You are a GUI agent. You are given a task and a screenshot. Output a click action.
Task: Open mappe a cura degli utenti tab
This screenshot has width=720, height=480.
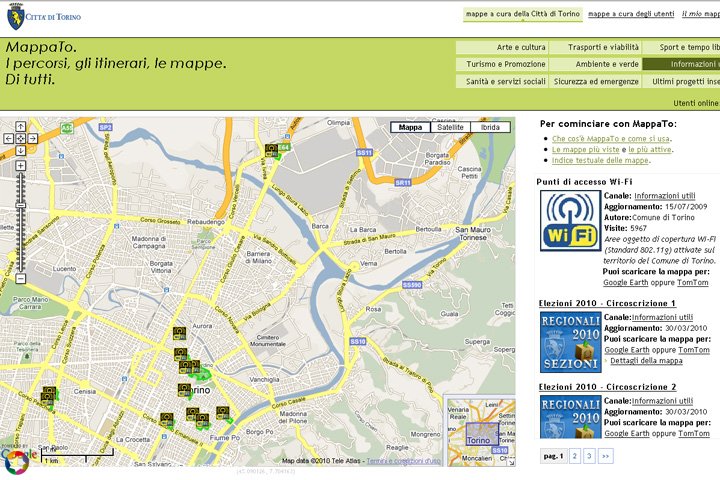[x=630, y=14]
